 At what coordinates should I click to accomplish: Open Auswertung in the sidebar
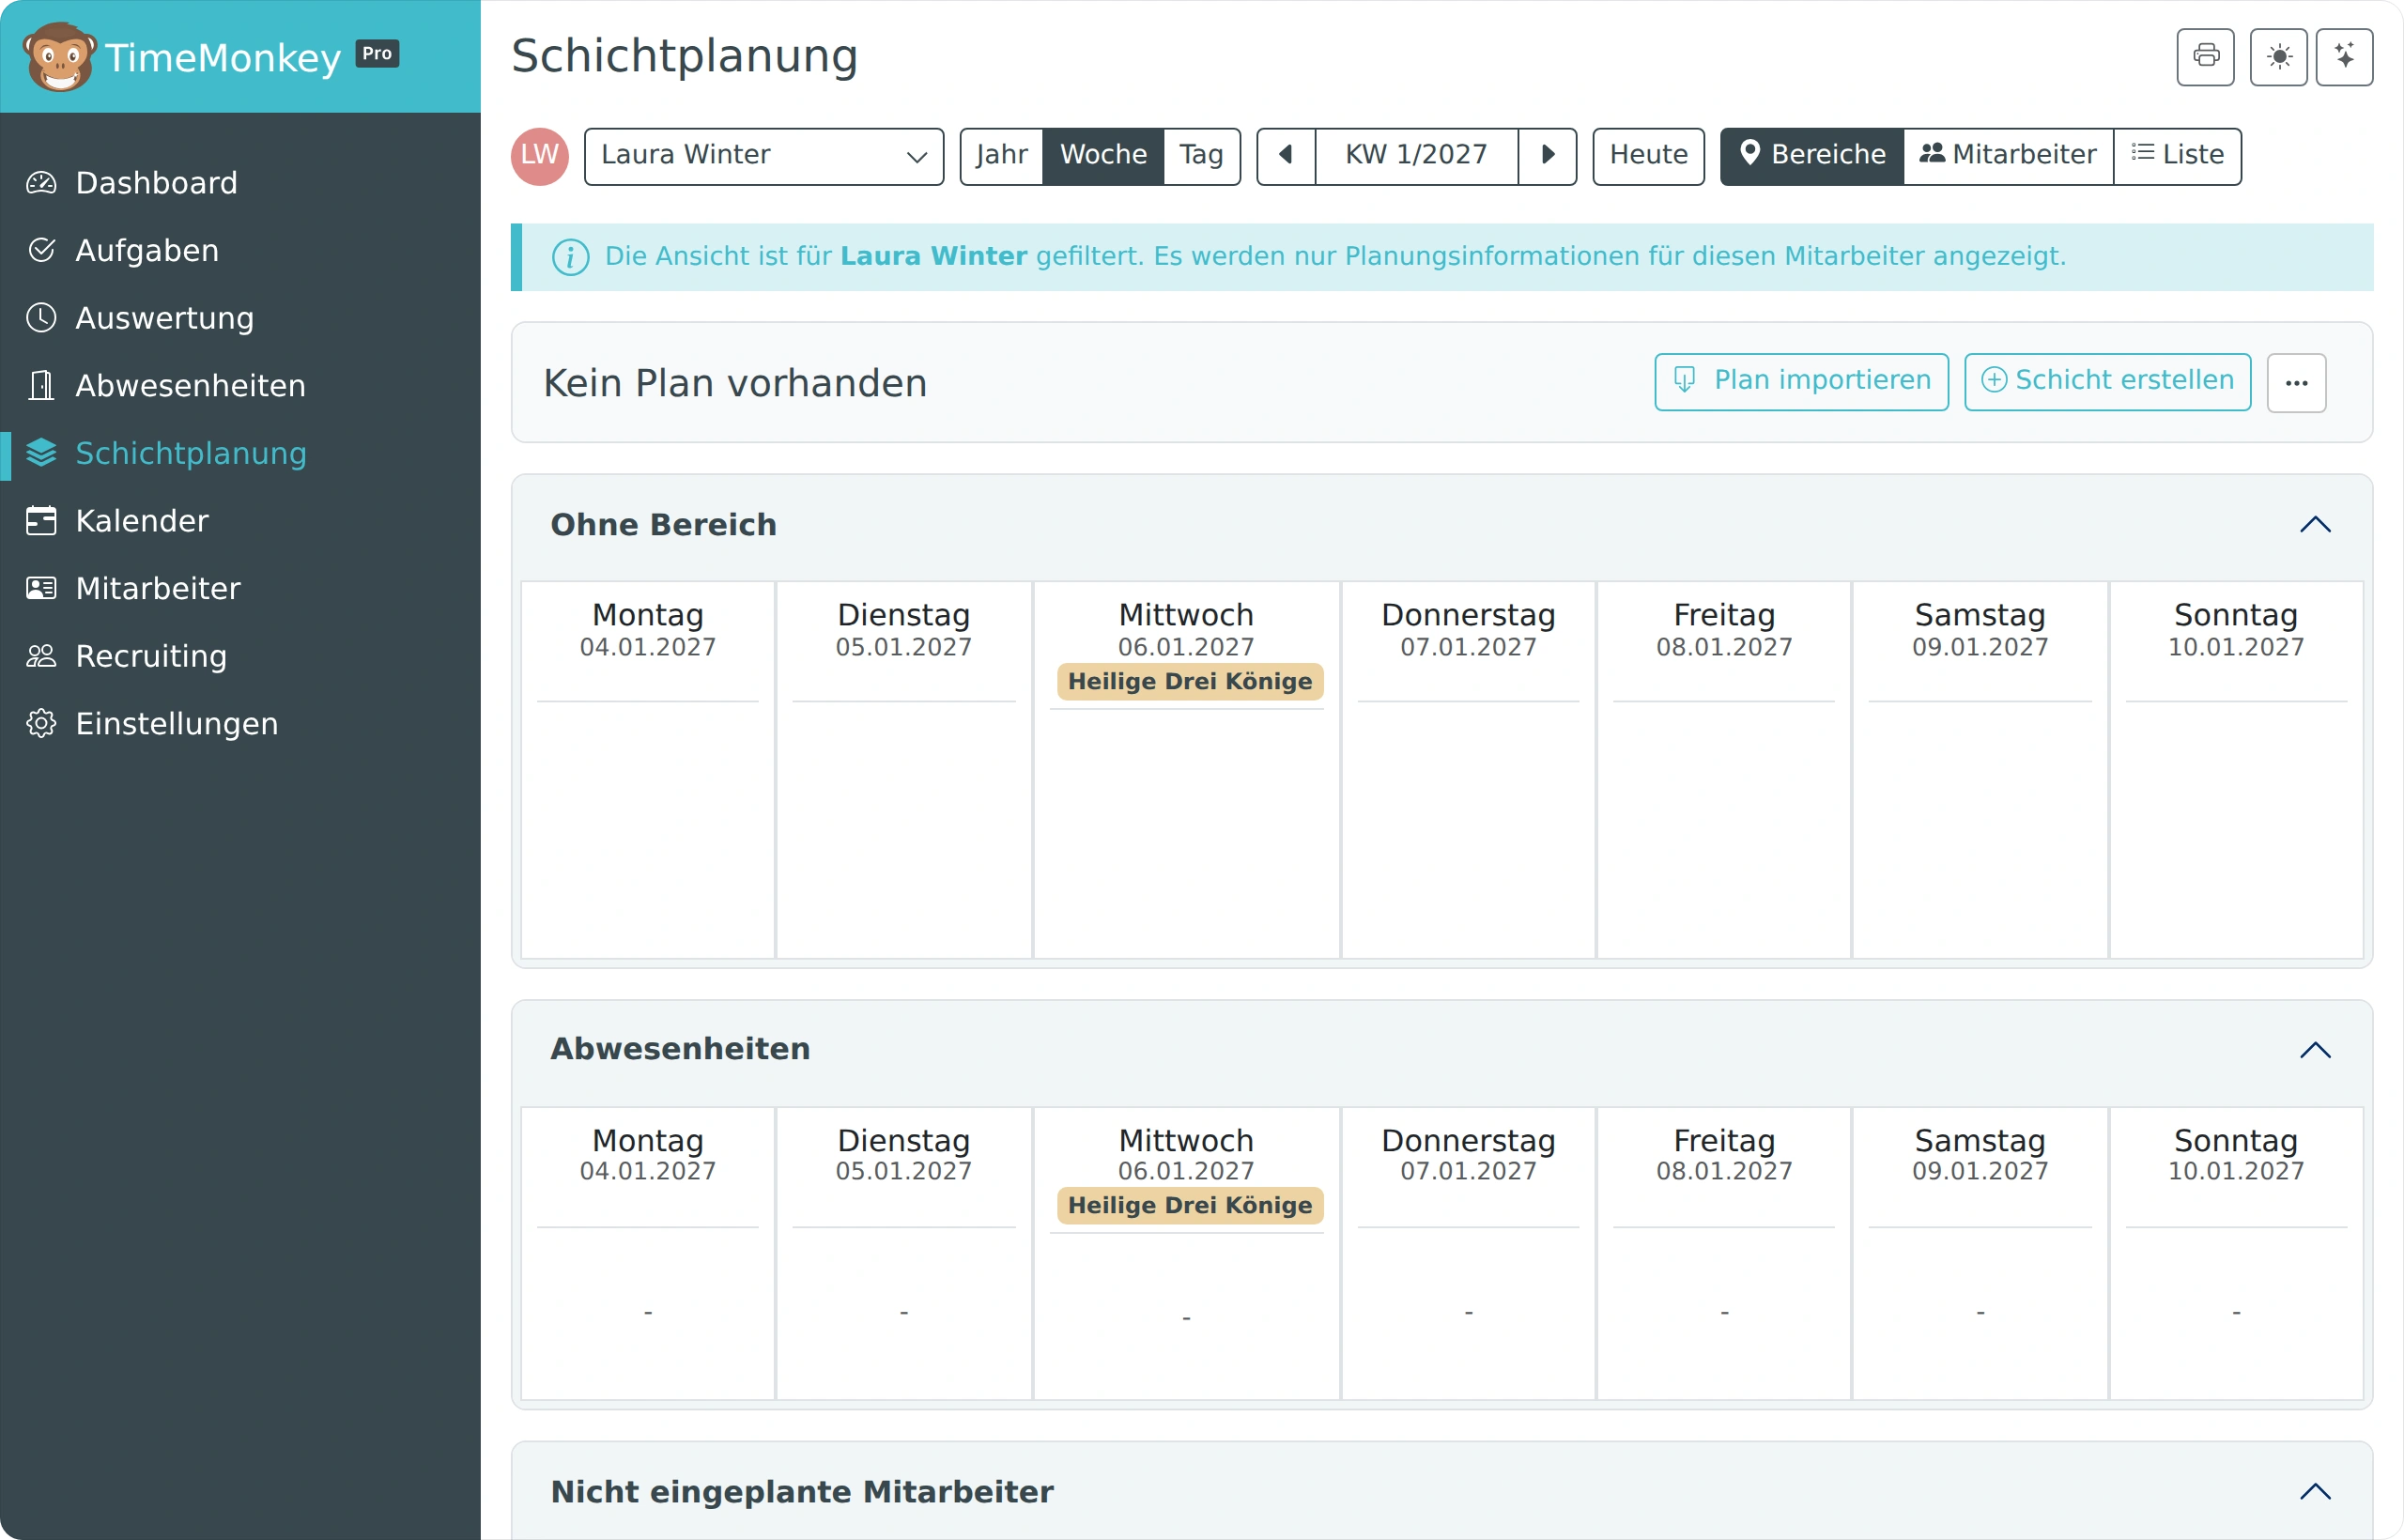pos(240,318)
